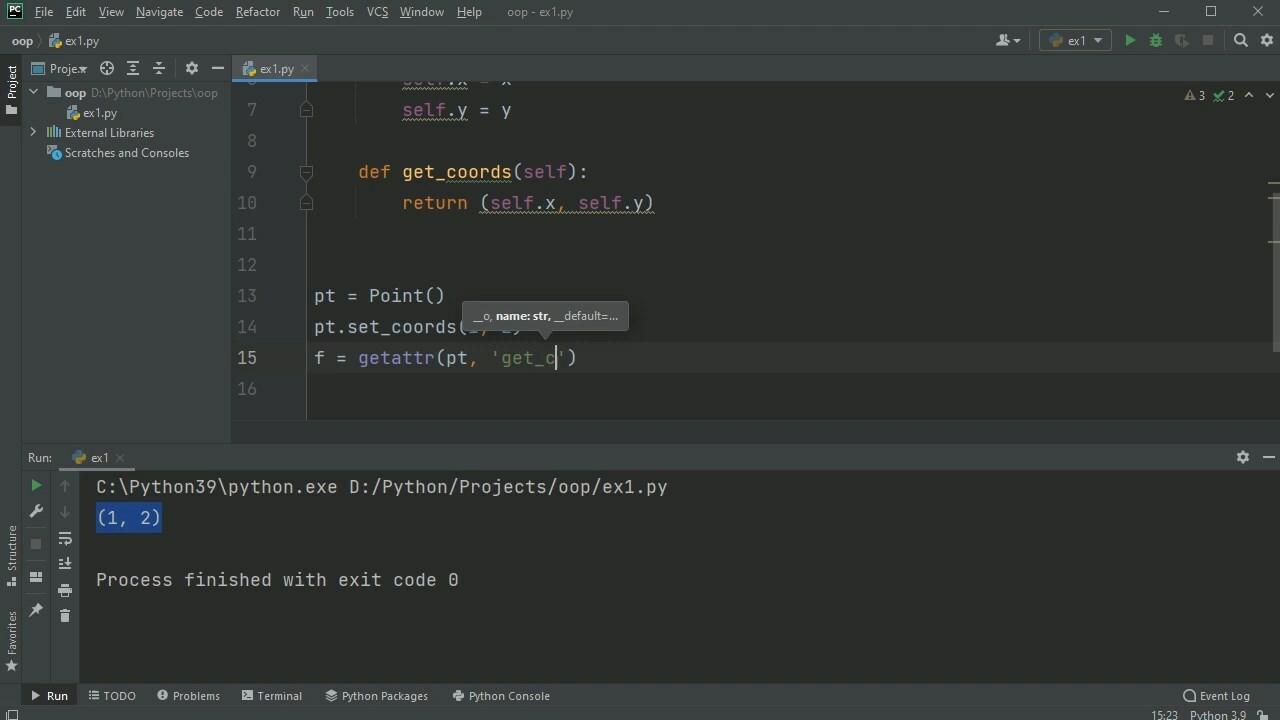Image resolution: width=1280 pixels, height=720 pixels.
Task: Run ex1 with the green play button in the top toolbar
Action: [1130, 41]
